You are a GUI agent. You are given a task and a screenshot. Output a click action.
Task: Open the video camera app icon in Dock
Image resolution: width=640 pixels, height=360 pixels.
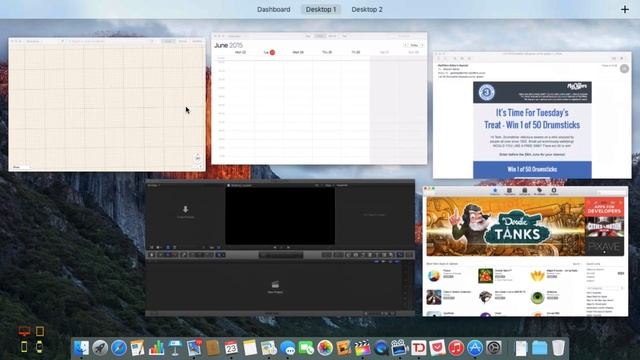point(400,348)
